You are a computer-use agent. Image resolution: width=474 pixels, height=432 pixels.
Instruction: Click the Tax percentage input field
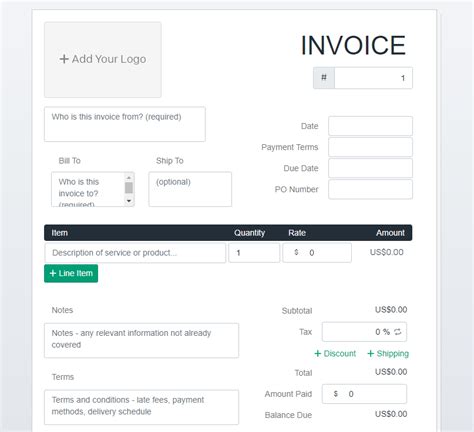(x=364, y=332)
